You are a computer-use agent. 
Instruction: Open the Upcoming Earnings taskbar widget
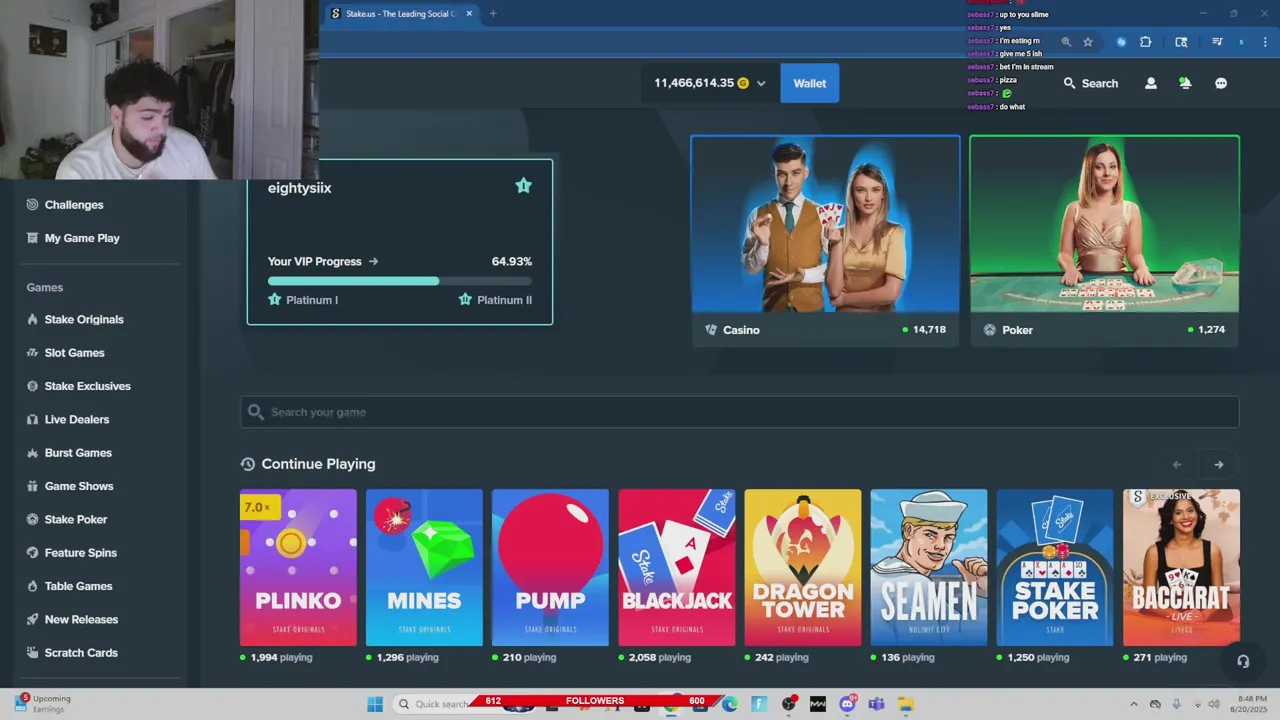click(x=42, y=704)
